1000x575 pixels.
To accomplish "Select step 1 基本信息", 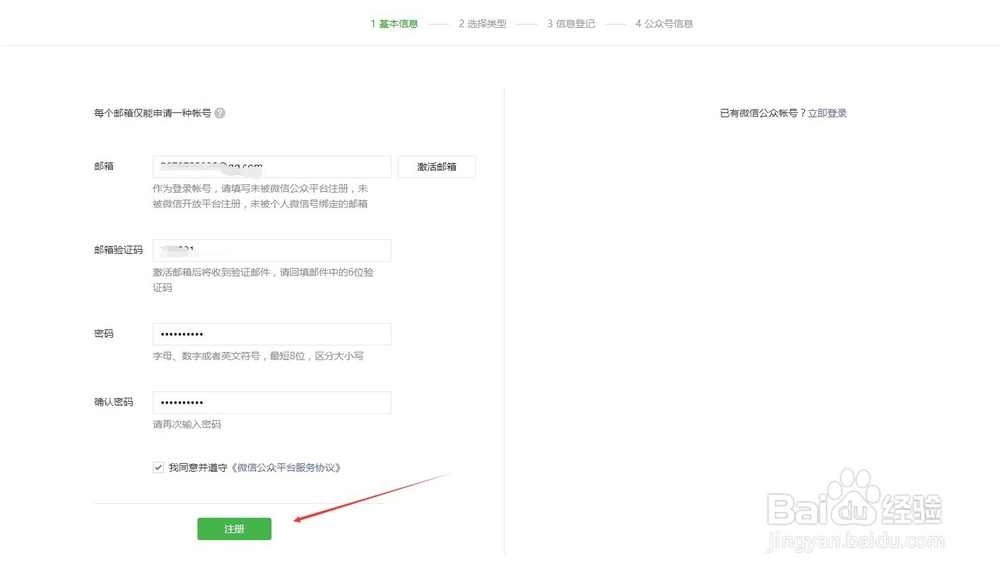I will point(394,24).
